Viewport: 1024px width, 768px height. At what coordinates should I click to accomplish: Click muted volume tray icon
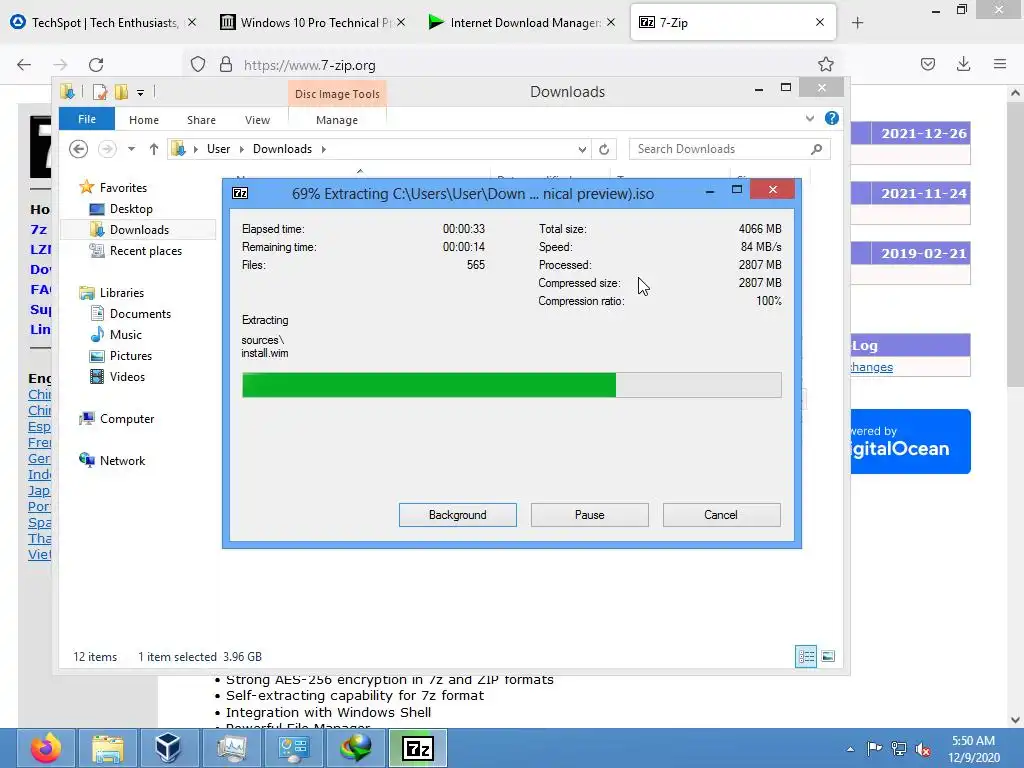[923, 749]
